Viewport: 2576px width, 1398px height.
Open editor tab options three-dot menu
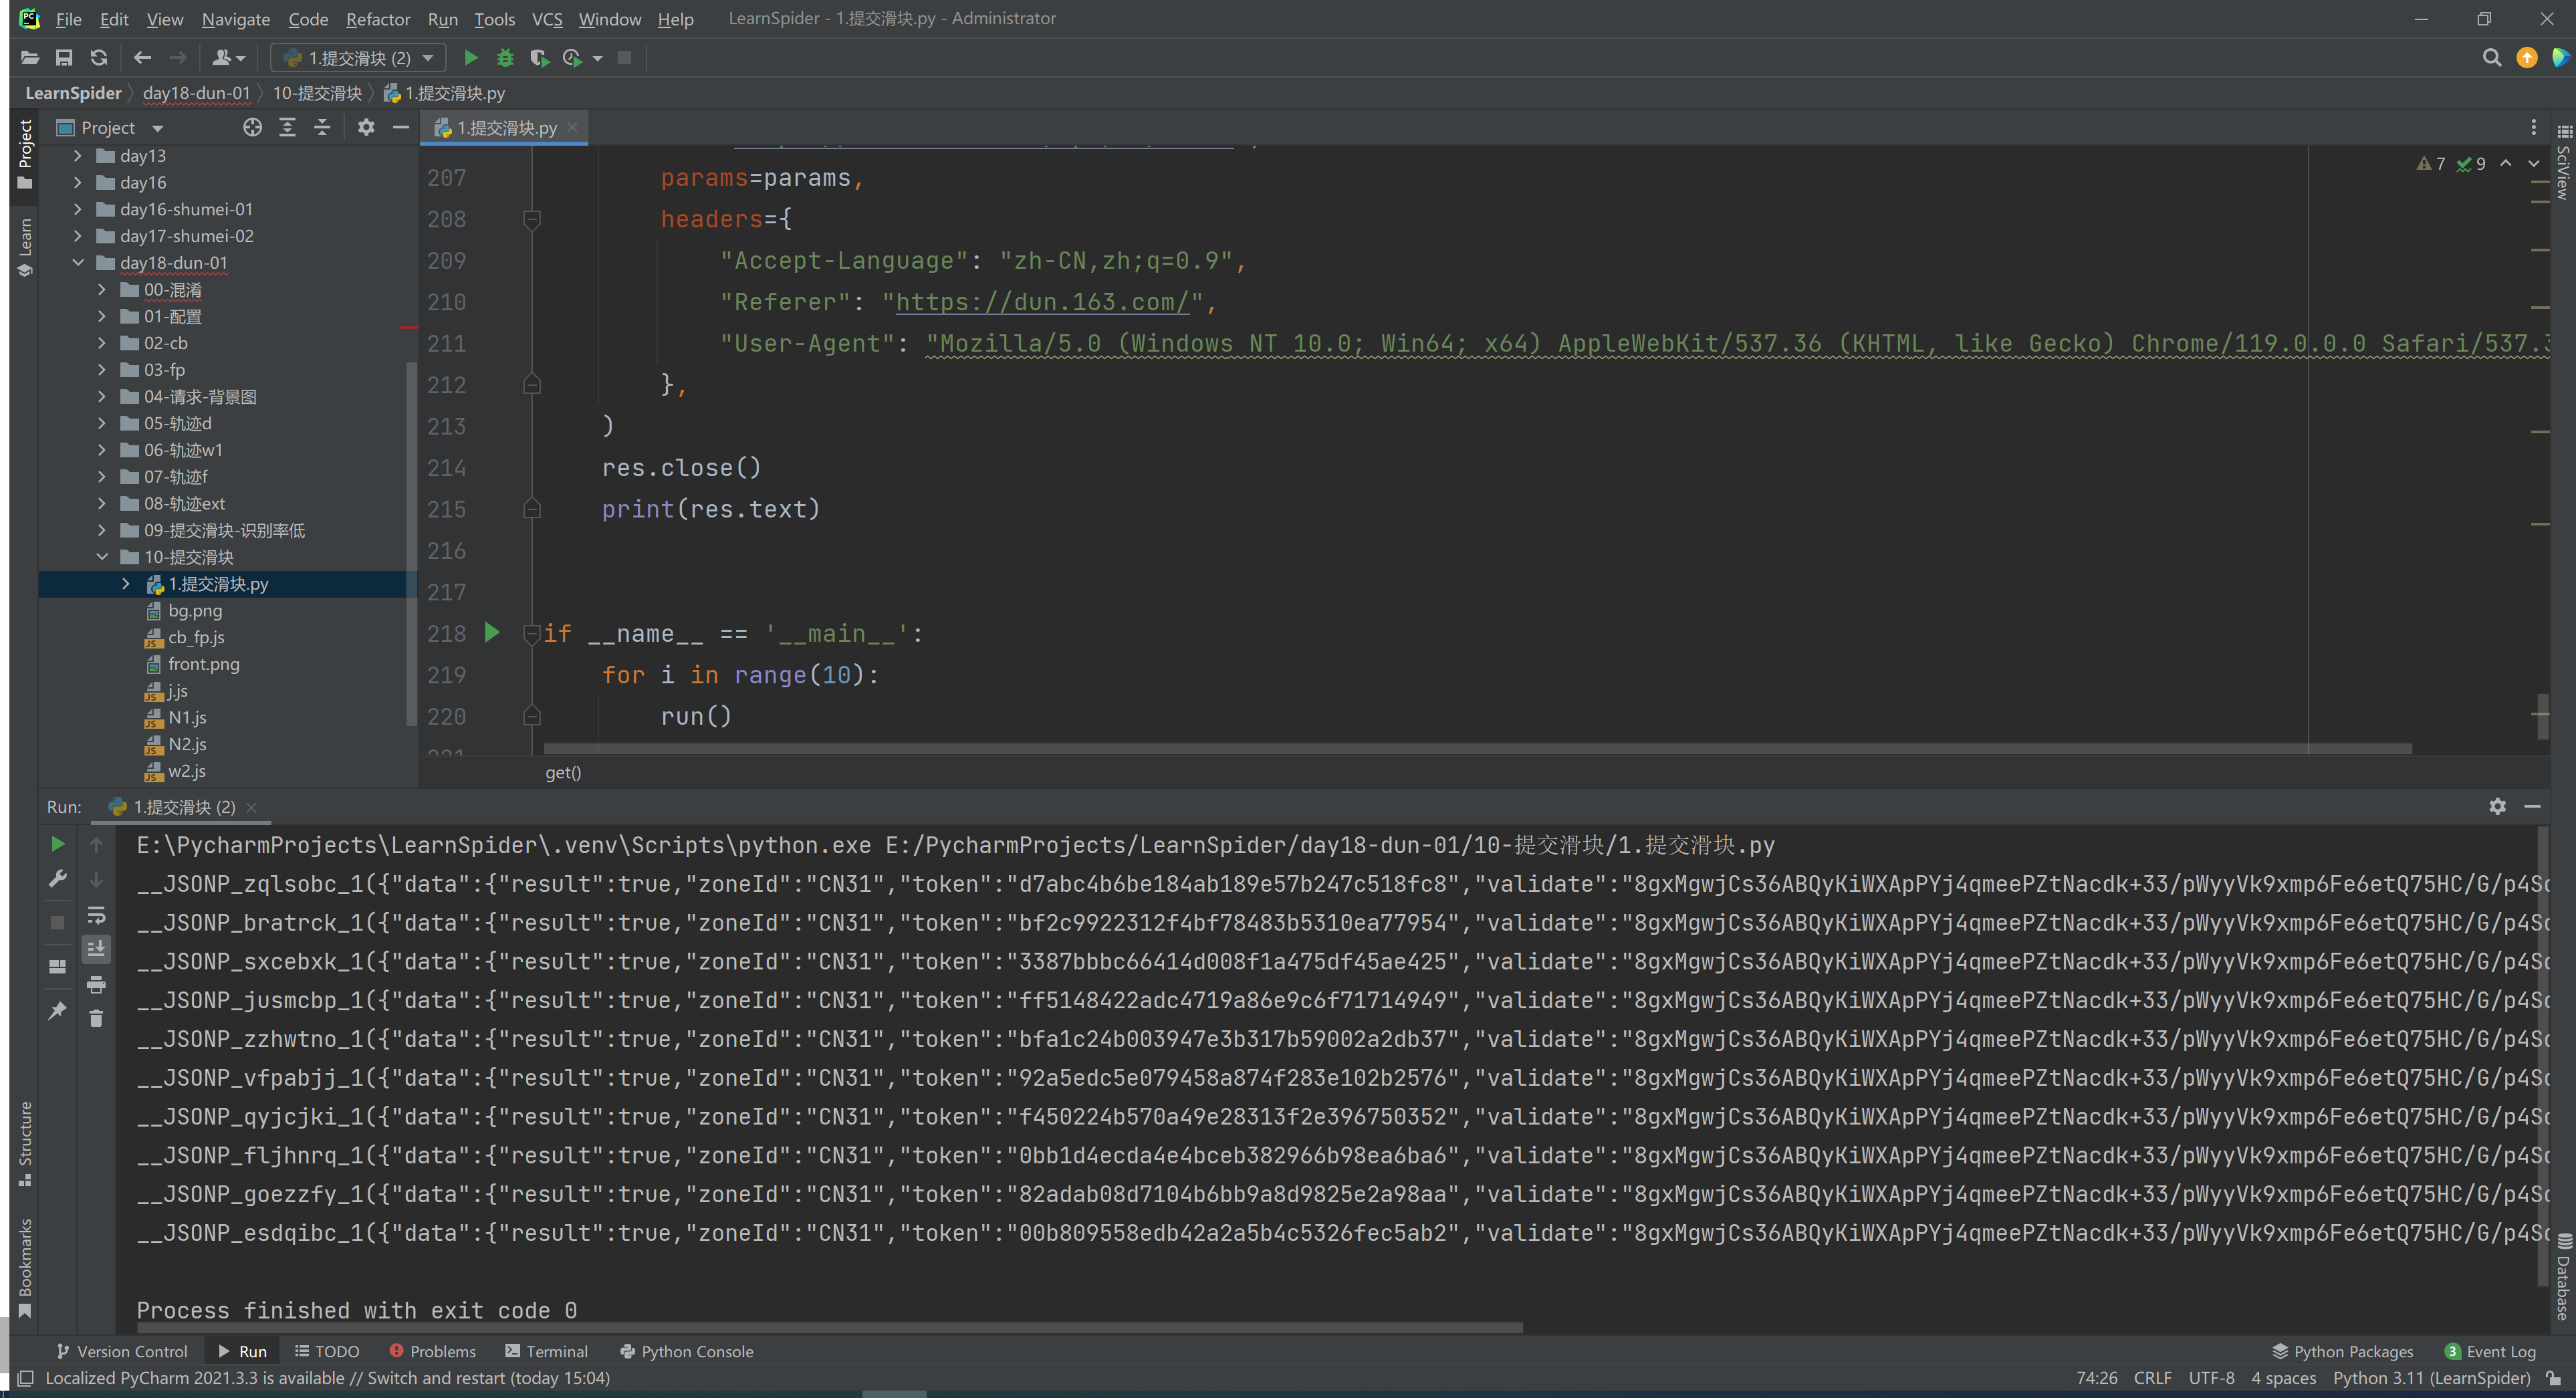tap(2533, 127)
